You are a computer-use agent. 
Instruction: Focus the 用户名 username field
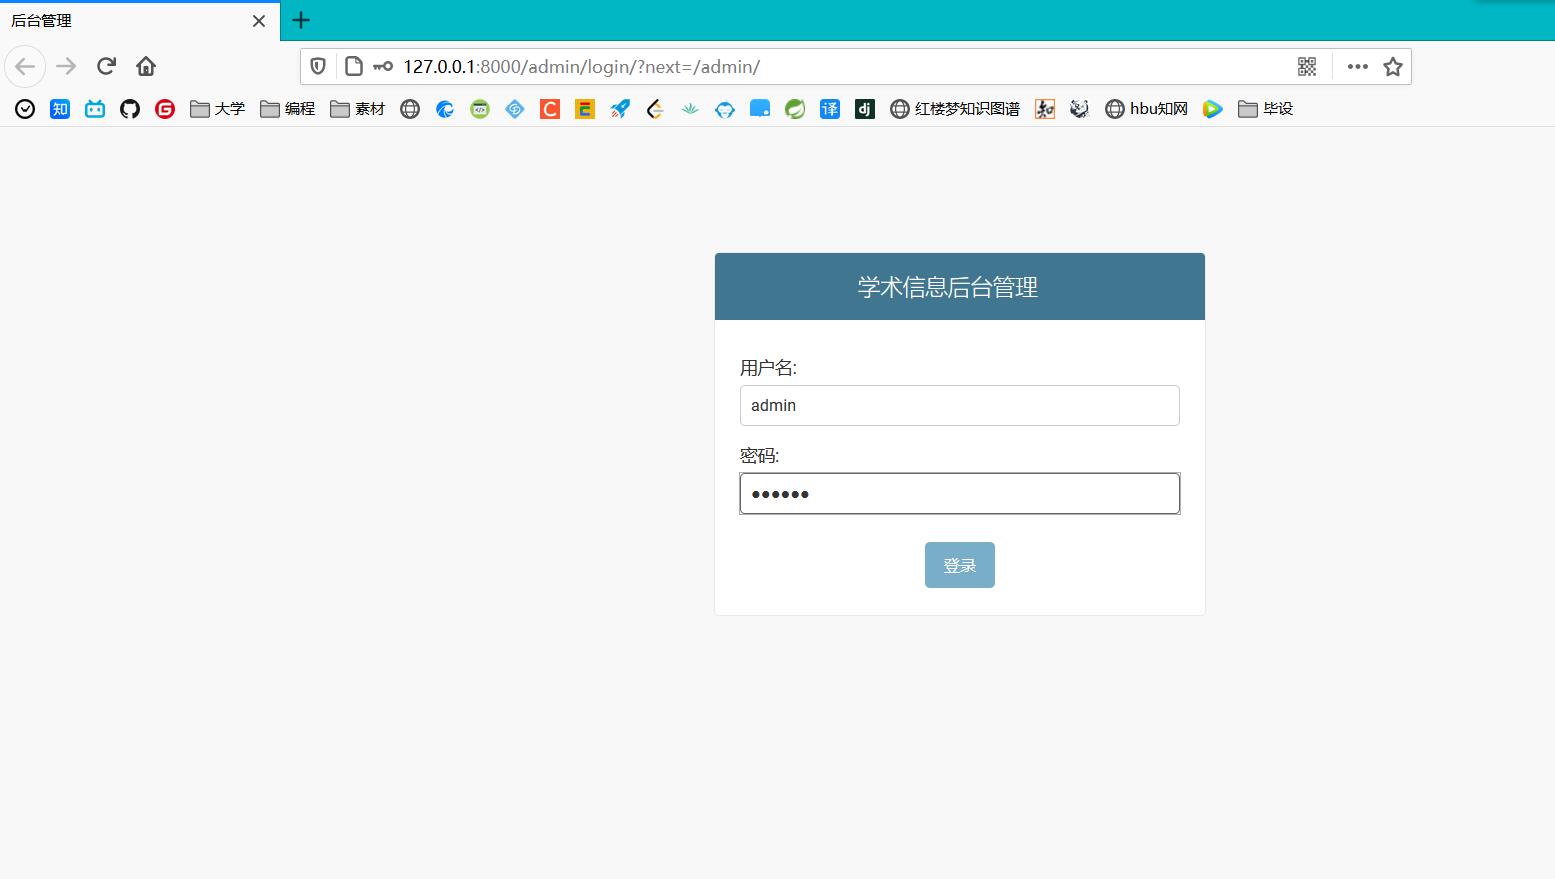tap(960, 405)
